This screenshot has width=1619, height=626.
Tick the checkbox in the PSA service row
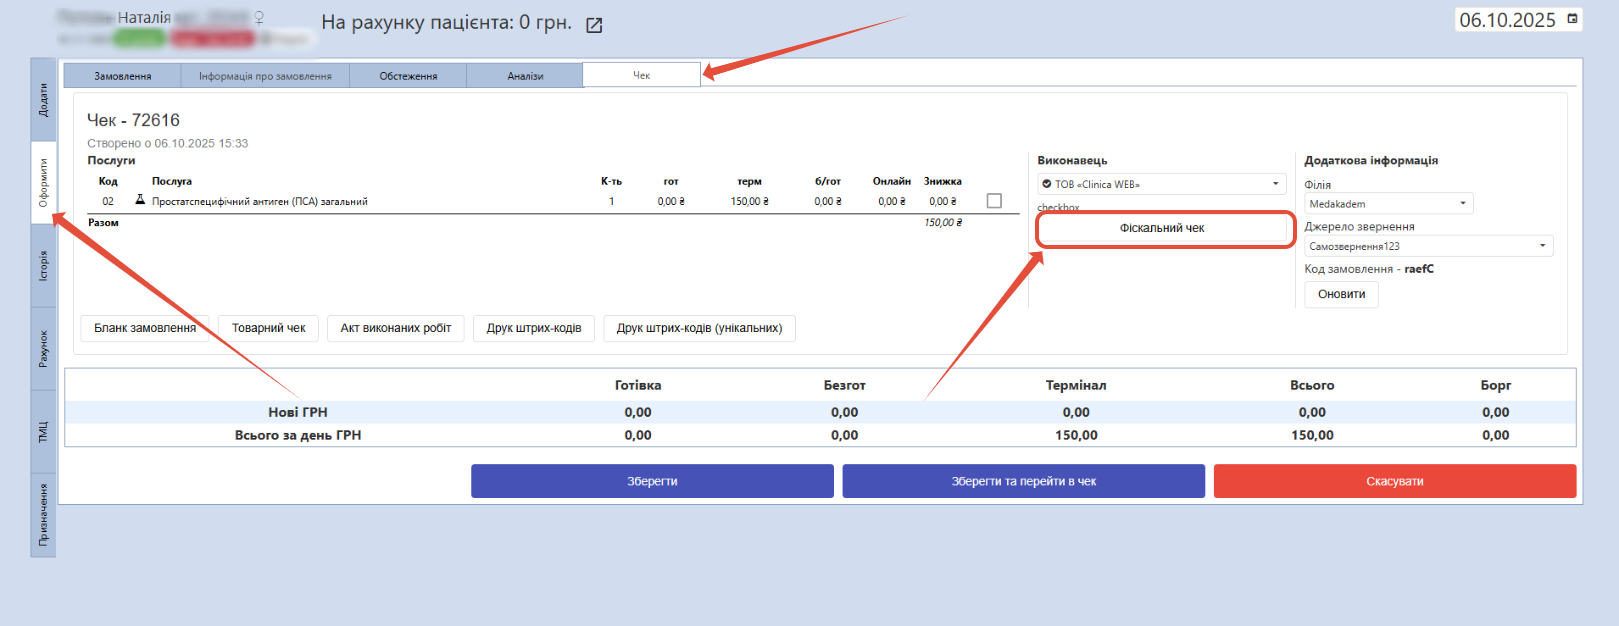pos(994,201)
